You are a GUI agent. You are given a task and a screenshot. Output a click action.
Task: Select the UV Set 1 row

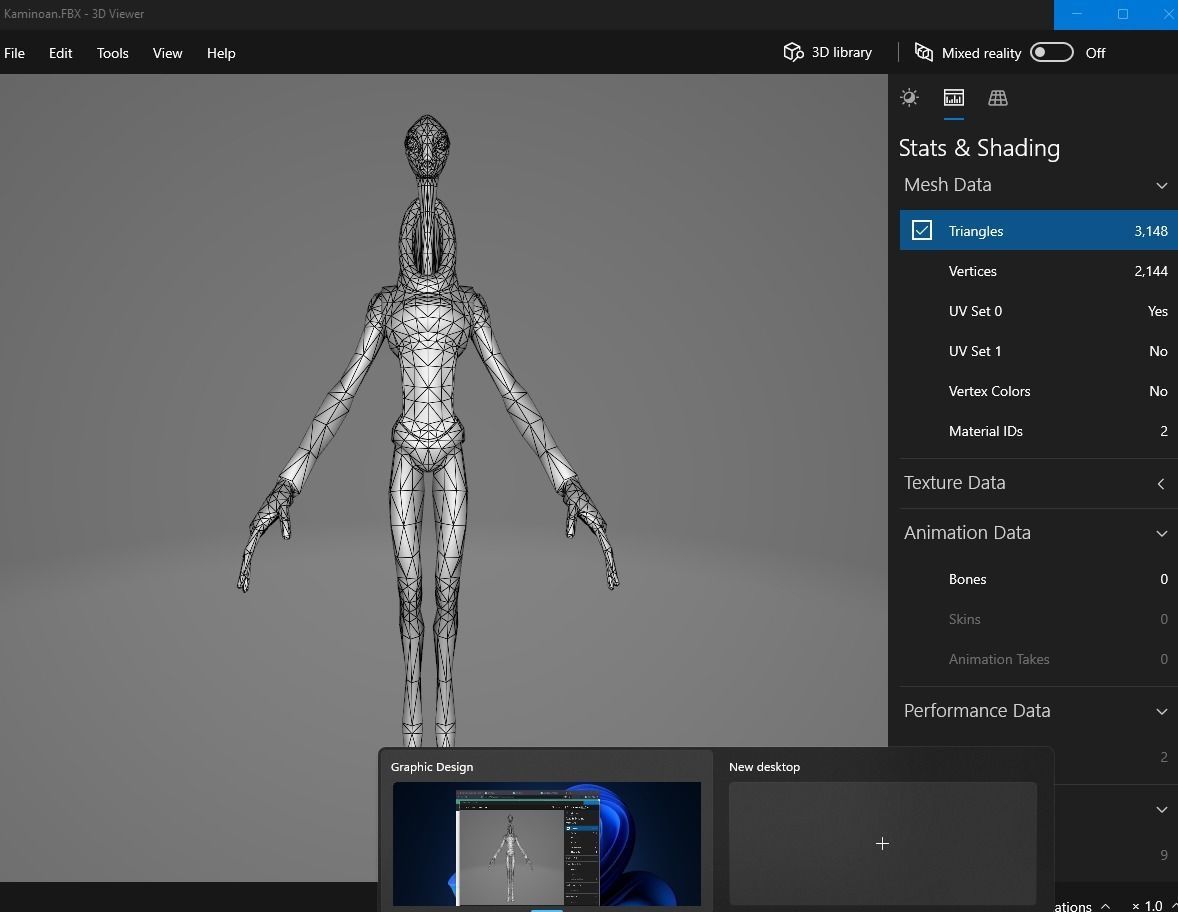coord(1038,351)
